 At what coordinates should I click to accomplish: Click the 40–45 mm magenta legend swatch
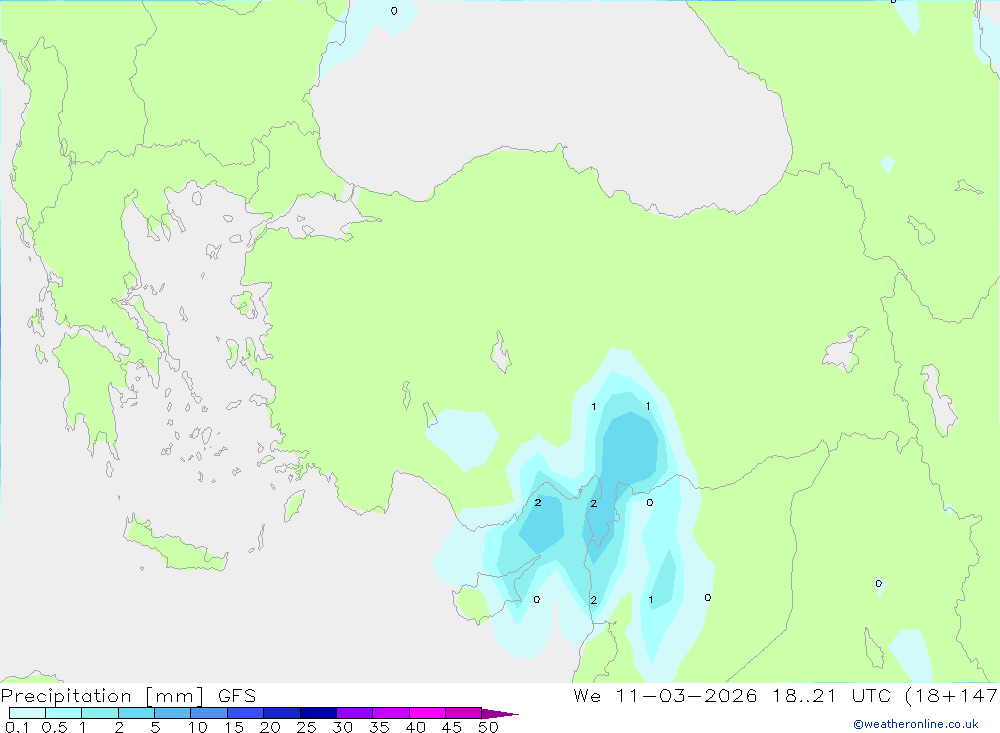click(427, 713)
